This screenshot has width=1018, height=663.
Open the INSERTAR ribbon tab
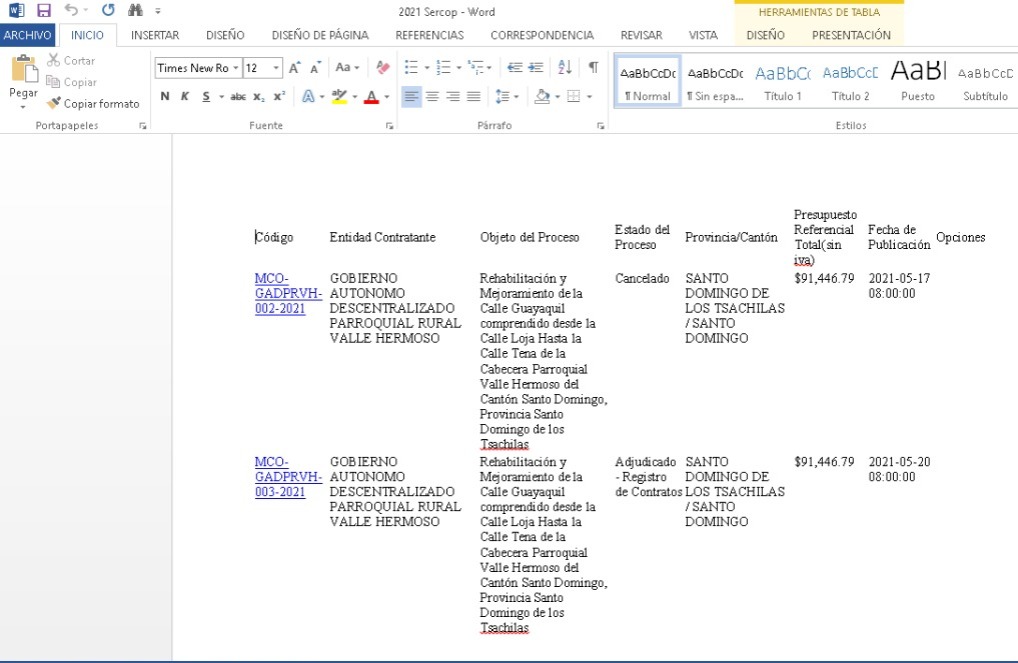pyautogui.click(x=155, y=35)
